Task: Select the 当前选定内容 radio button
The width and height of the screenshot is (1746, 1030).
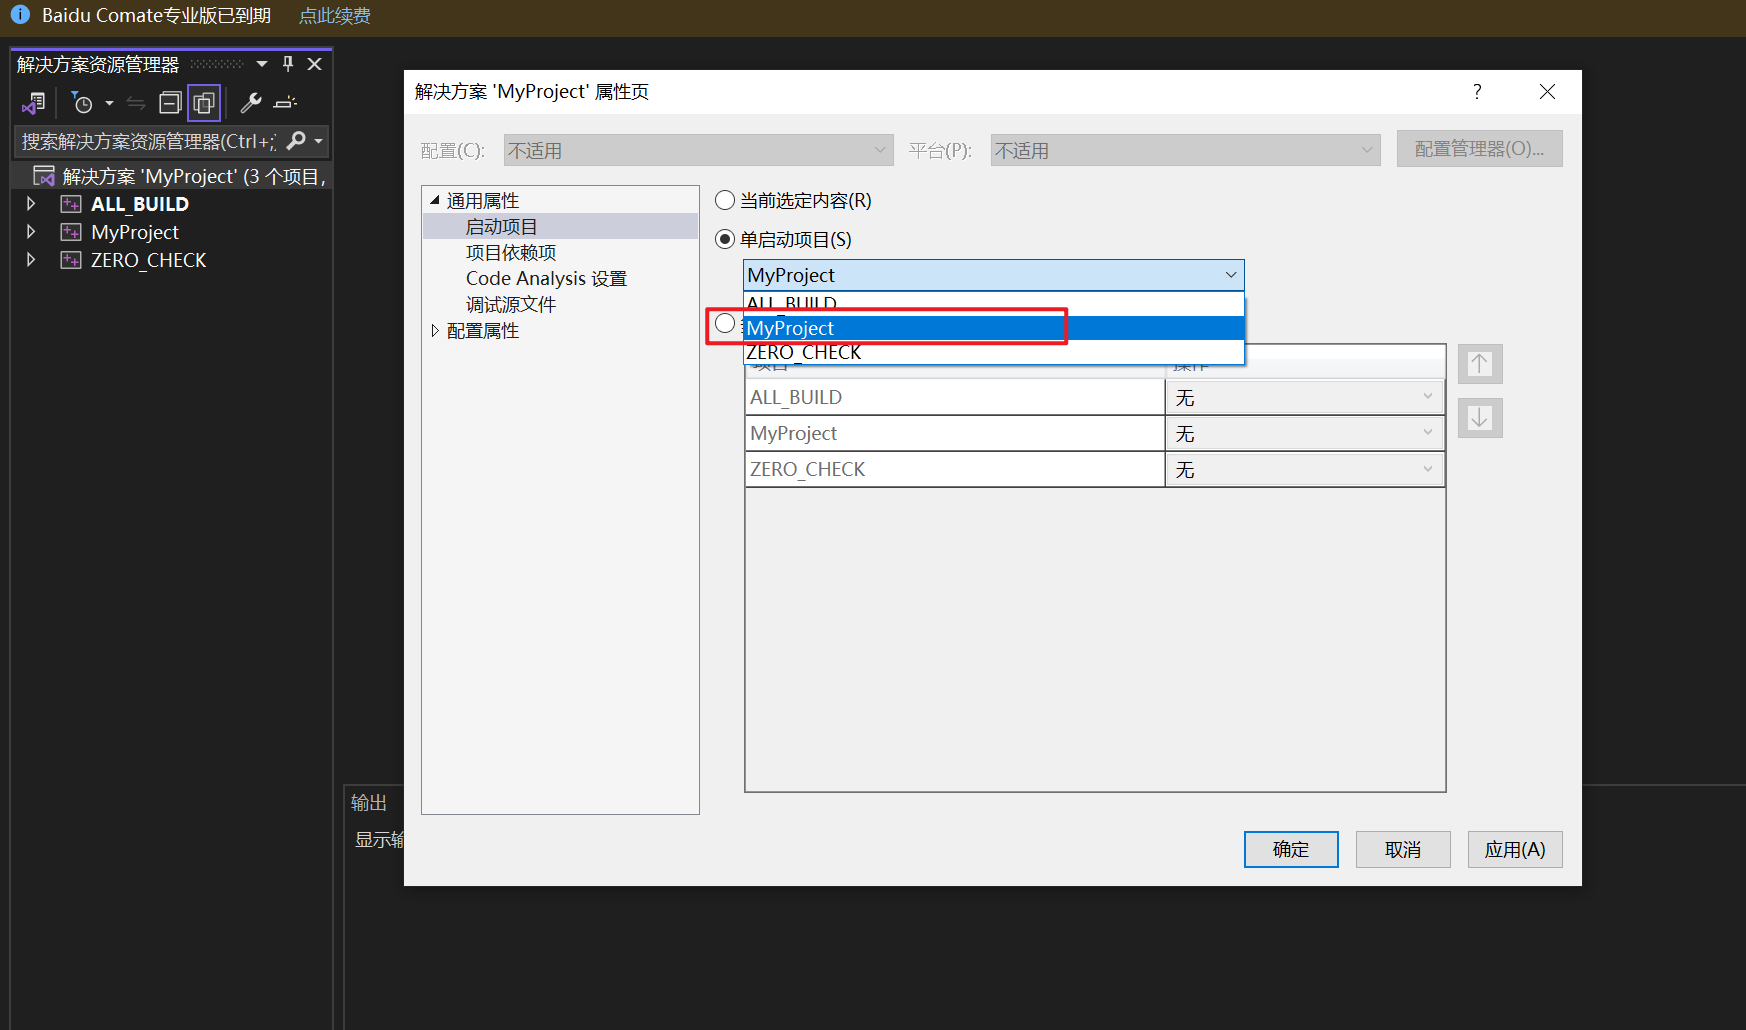Action: pos(725,200)
